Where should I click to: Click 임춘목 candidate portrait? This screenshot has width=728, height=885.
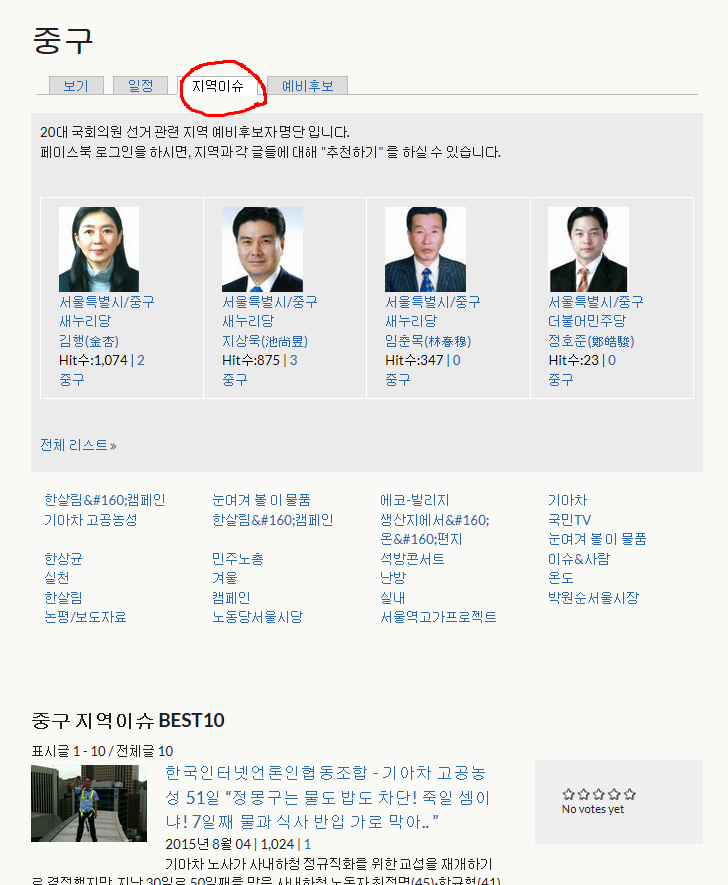click(x=425, y=249)
